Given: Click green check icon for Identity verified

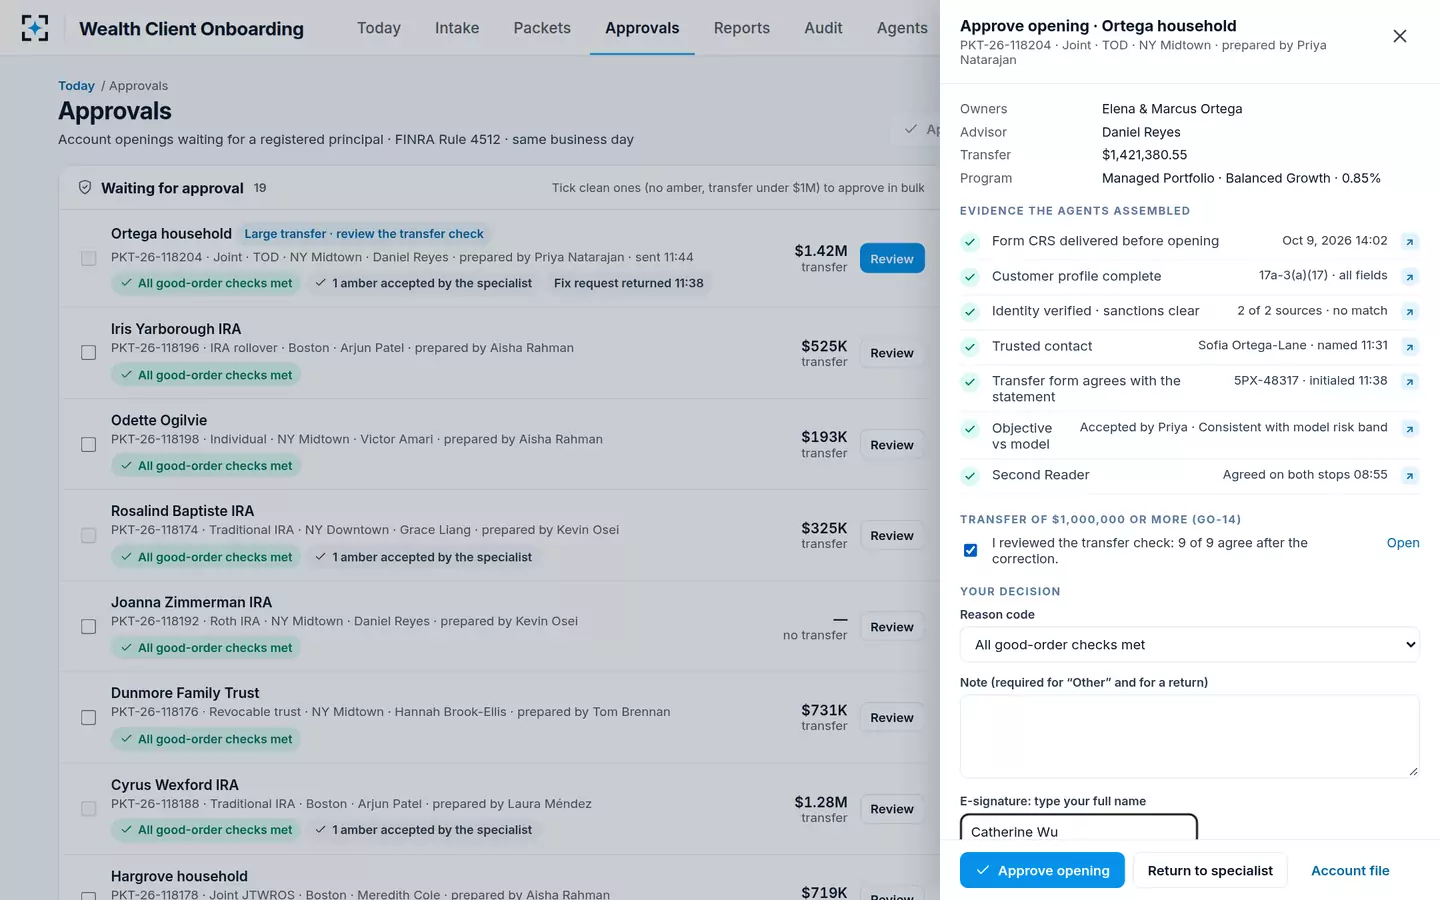Looking at the screenshot, I should pyautogui.click(x=970, y=312).
